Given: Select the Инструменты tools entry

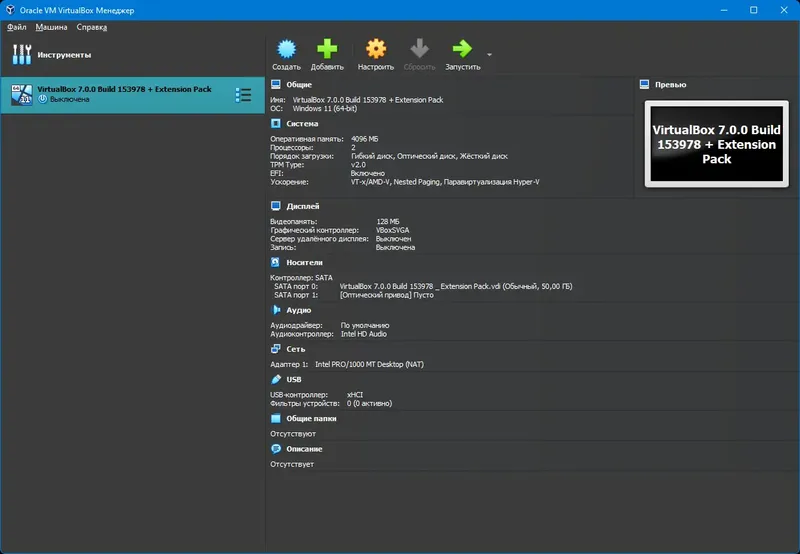Looking at the screenshot, I should pyautogui.click(x=133, y=55).
